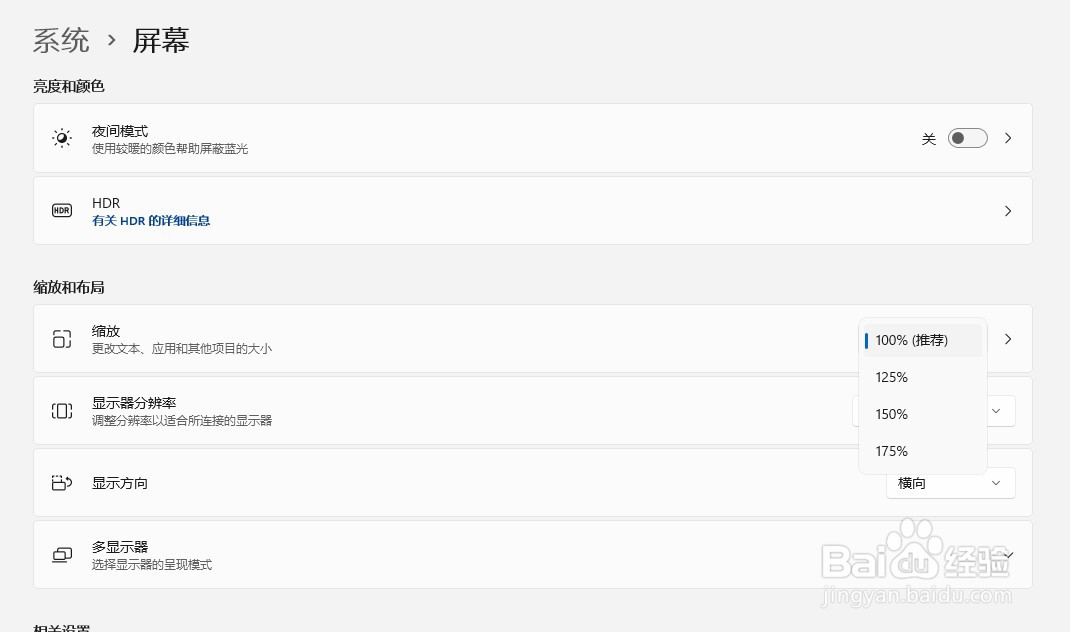
Task: Open night light settings via chevron
Action: 1008,139
